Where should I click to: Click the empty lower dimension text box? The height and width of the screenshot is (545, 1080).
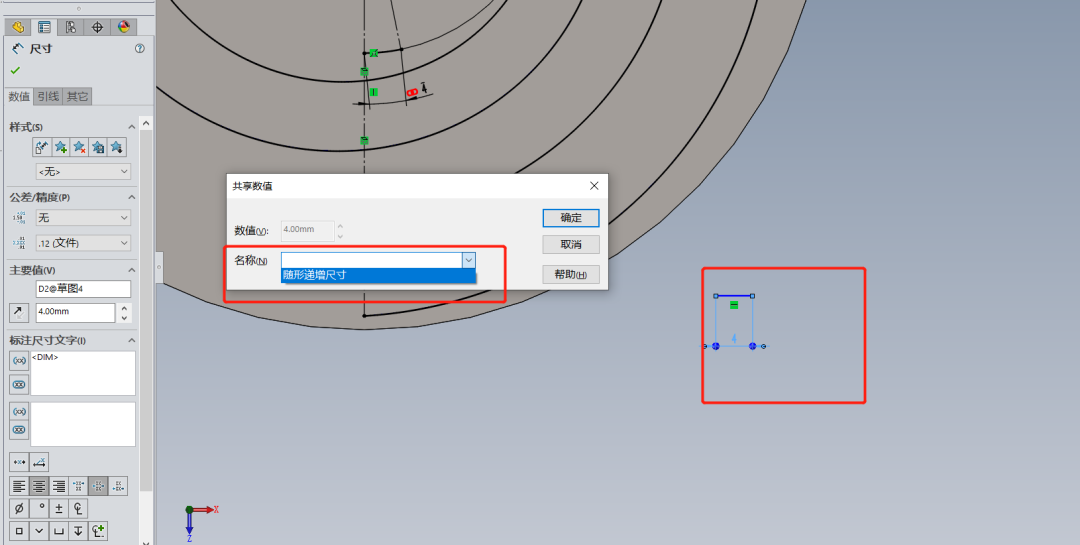pos(83,424)
